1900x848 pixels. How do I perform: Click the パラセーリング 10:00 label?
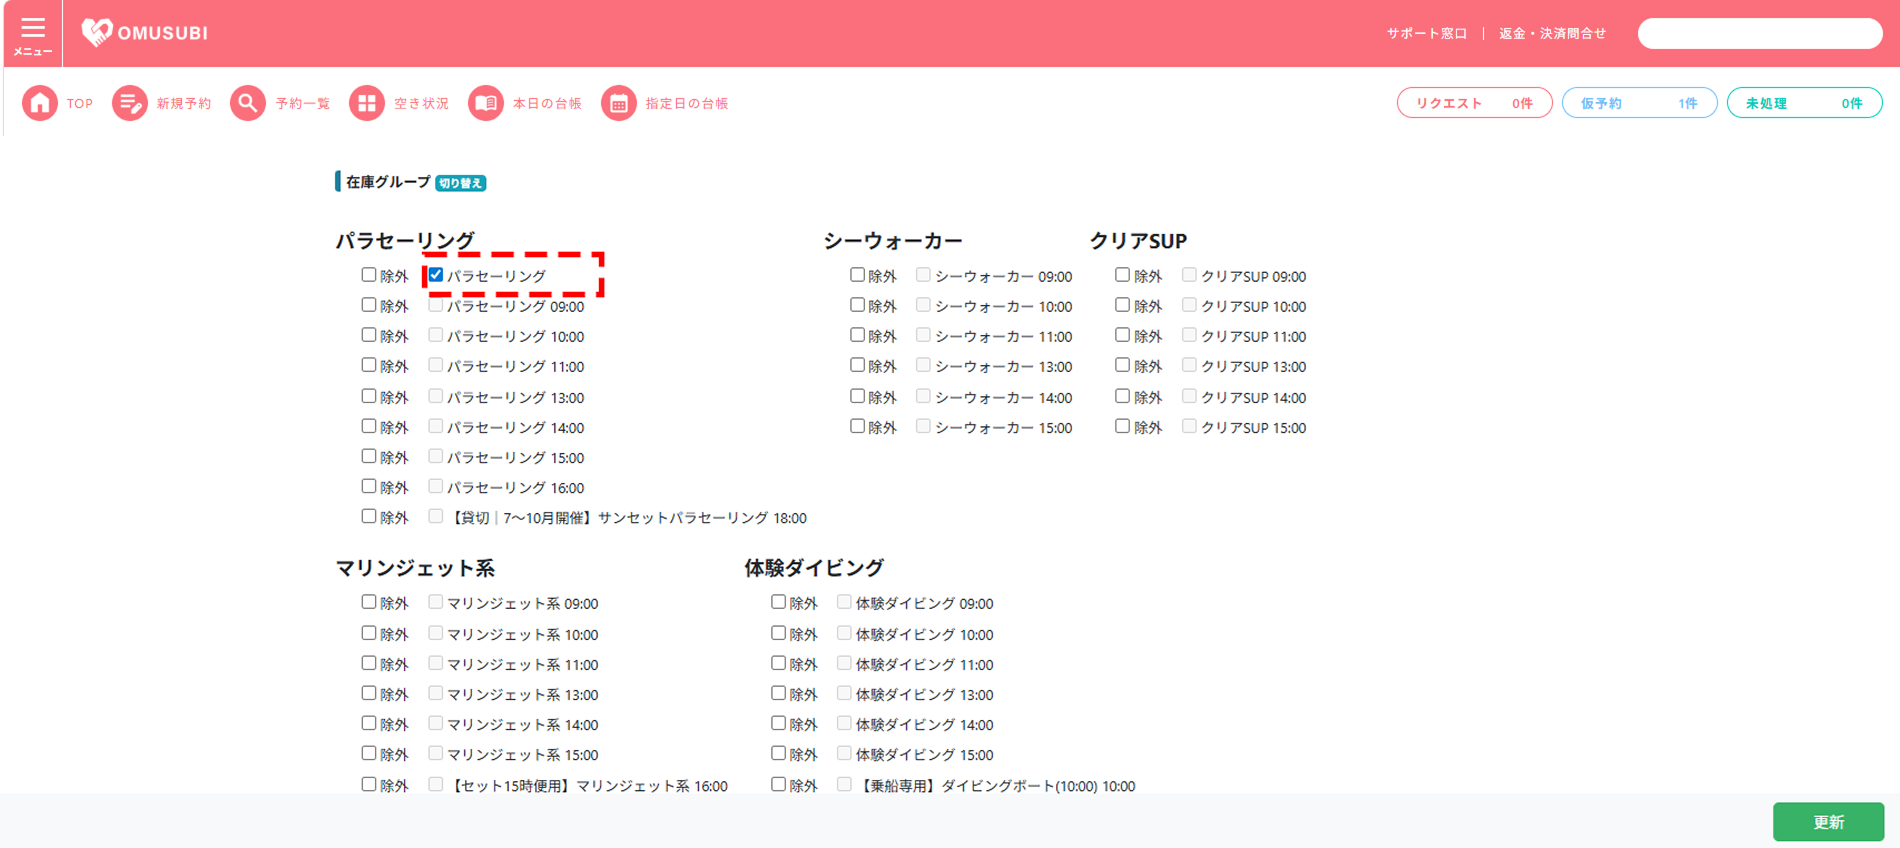515,337
